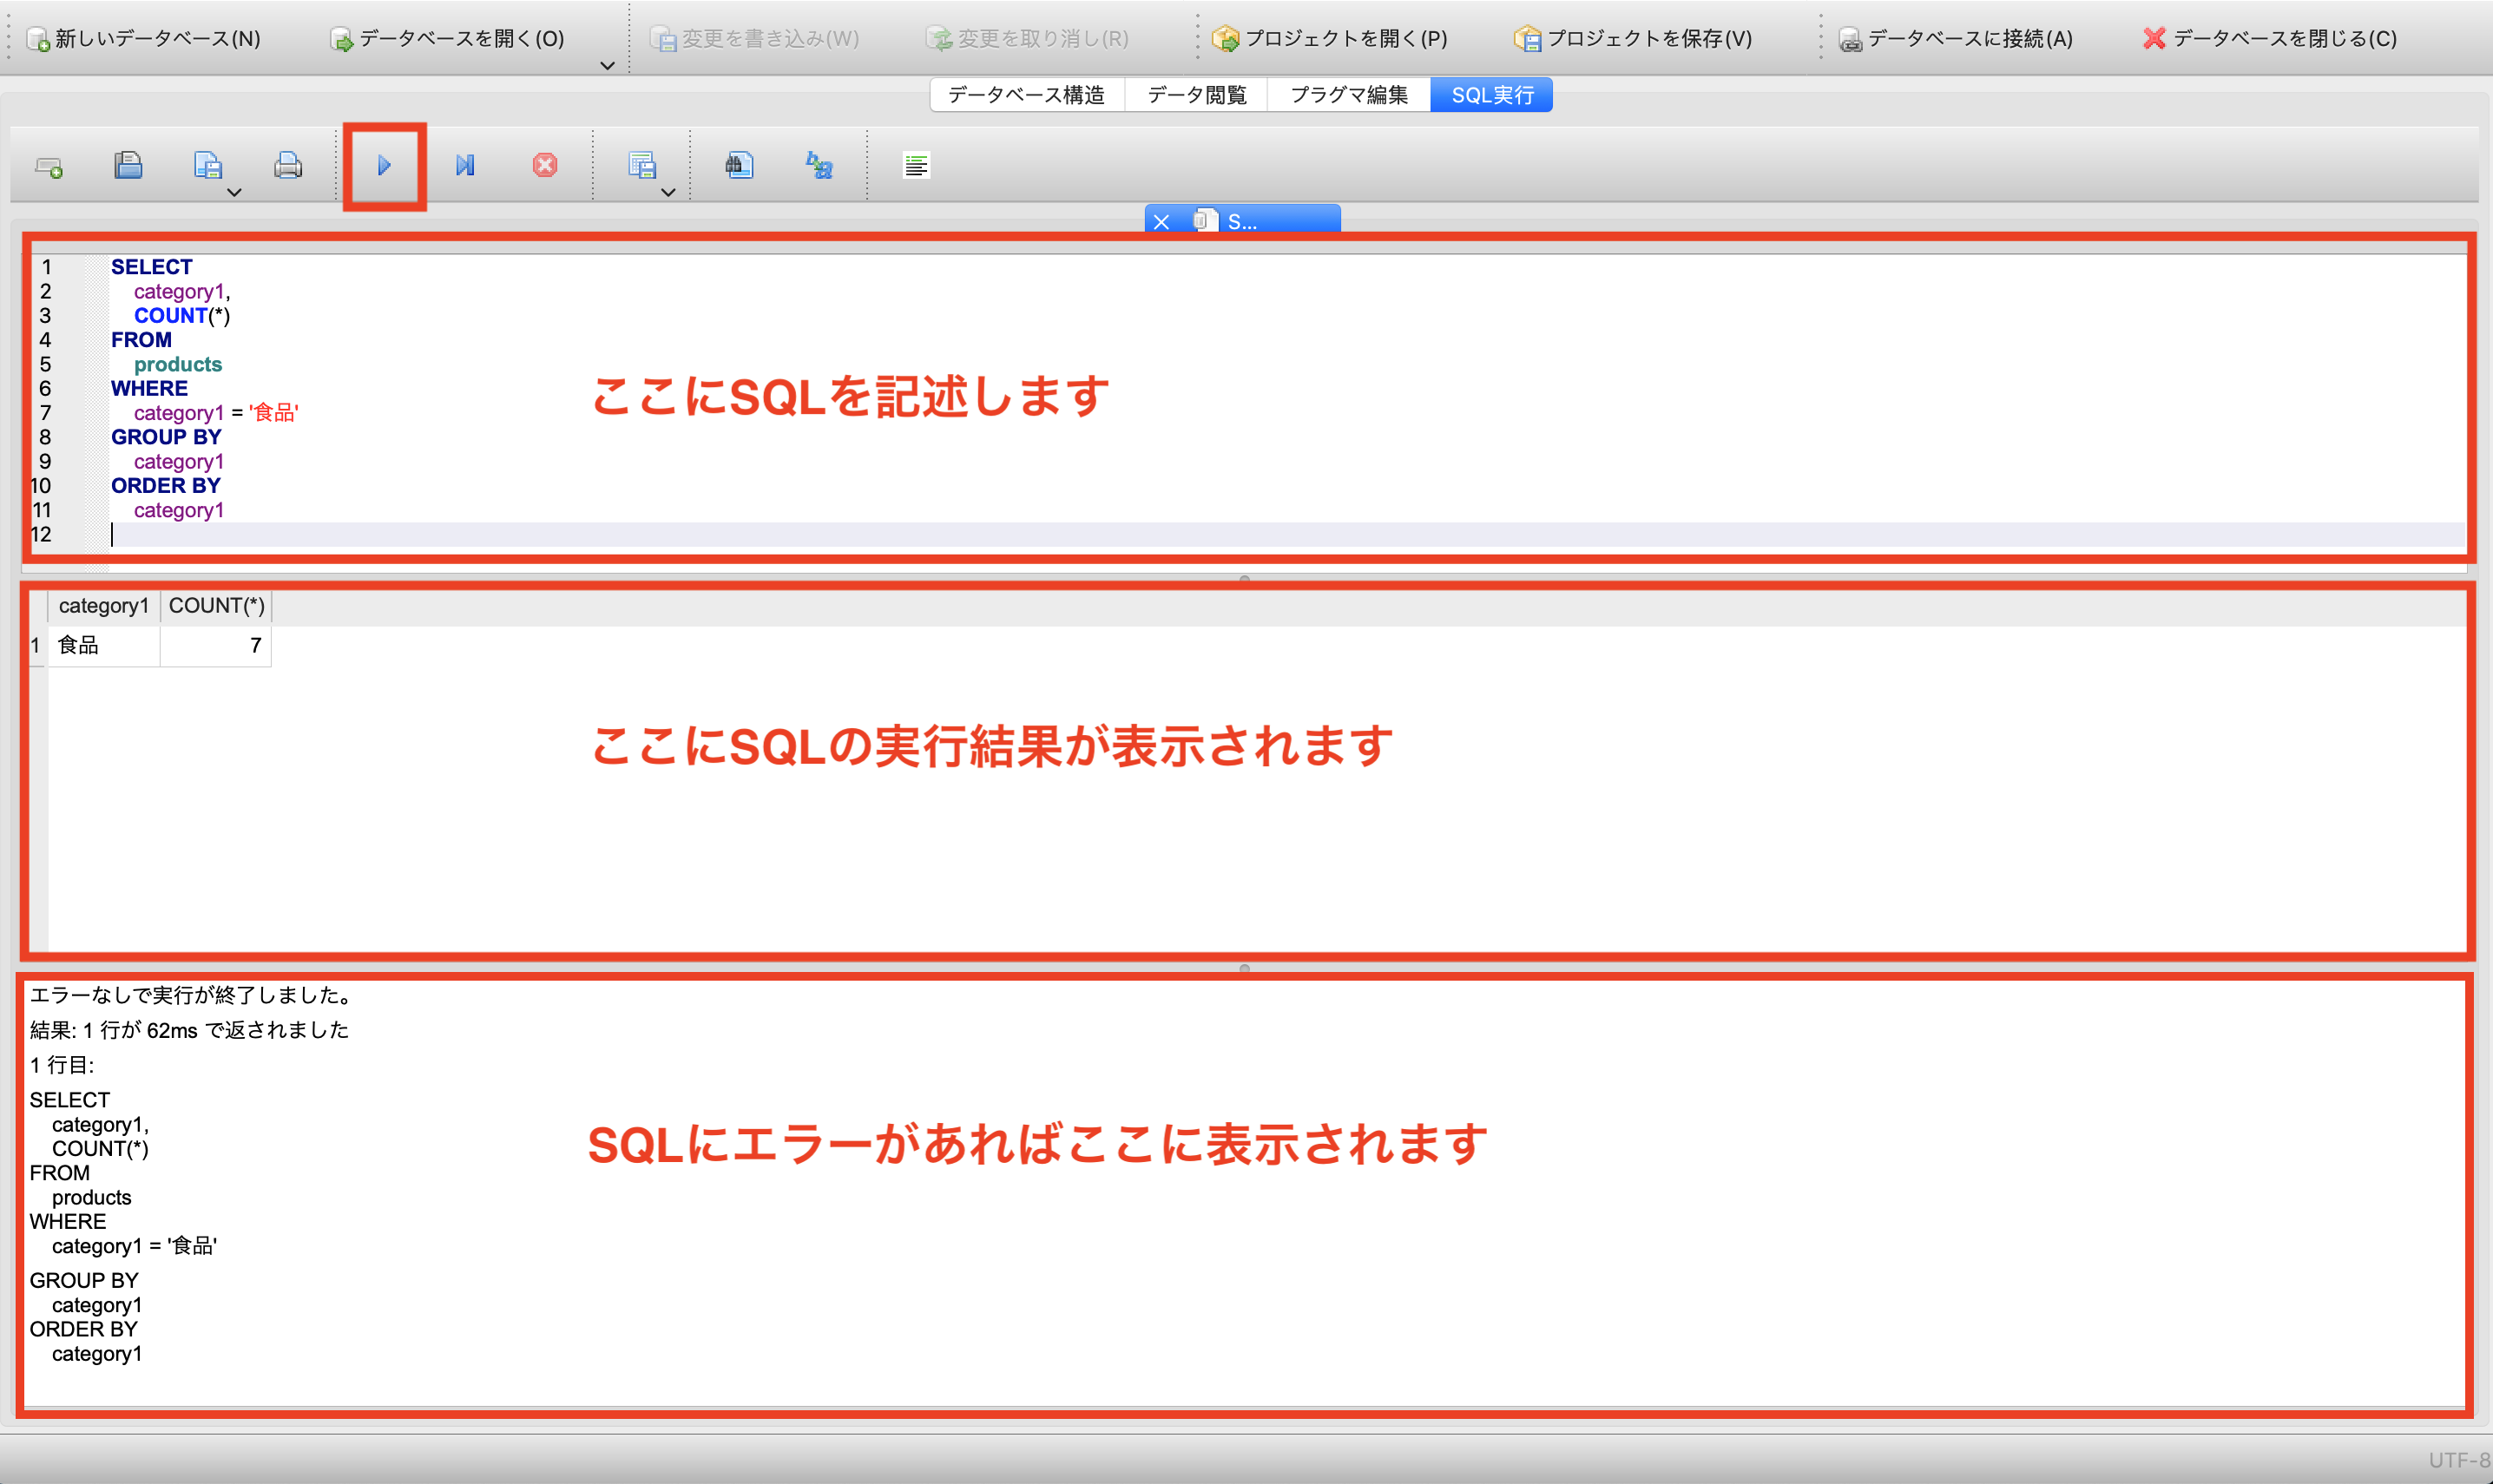Click プロジェクトを開く(P) toolbar button
Image resolution: width=2493 pixels, height=1484 pixels.
click(1329, 38)
